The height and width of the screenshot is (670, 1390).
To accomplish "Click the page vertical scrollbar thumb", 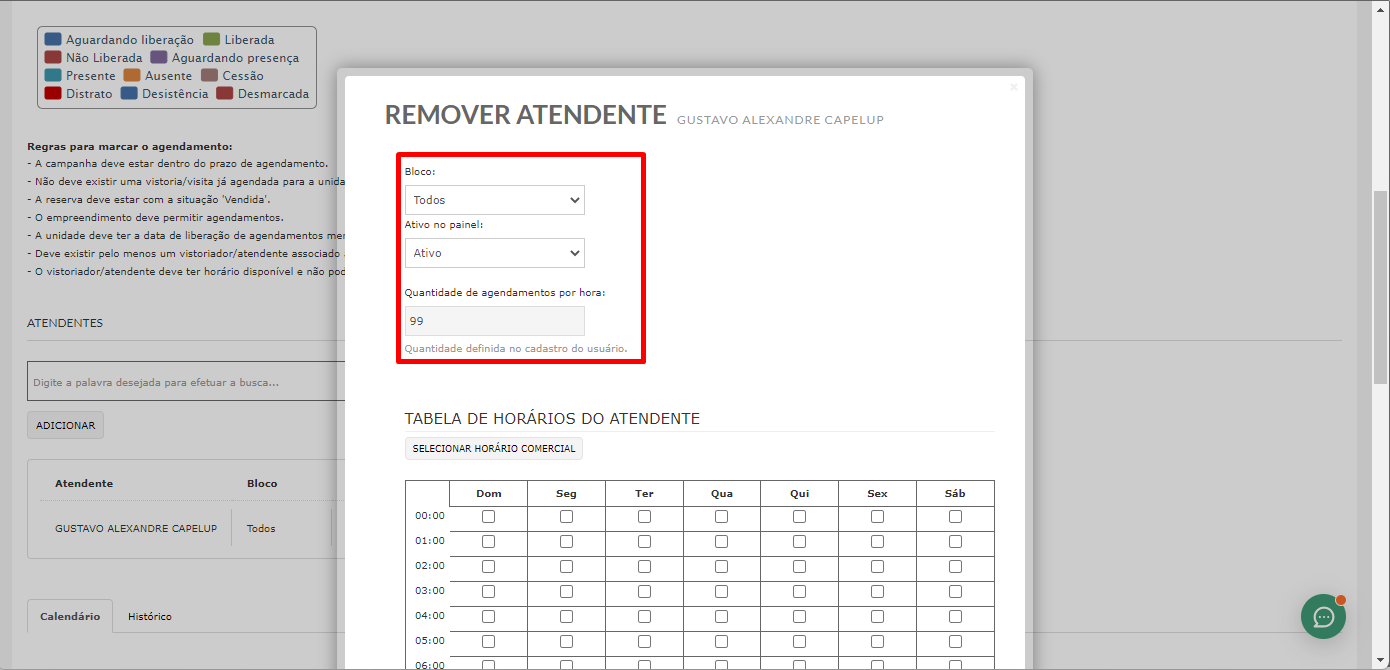I will pos(1380,287).
